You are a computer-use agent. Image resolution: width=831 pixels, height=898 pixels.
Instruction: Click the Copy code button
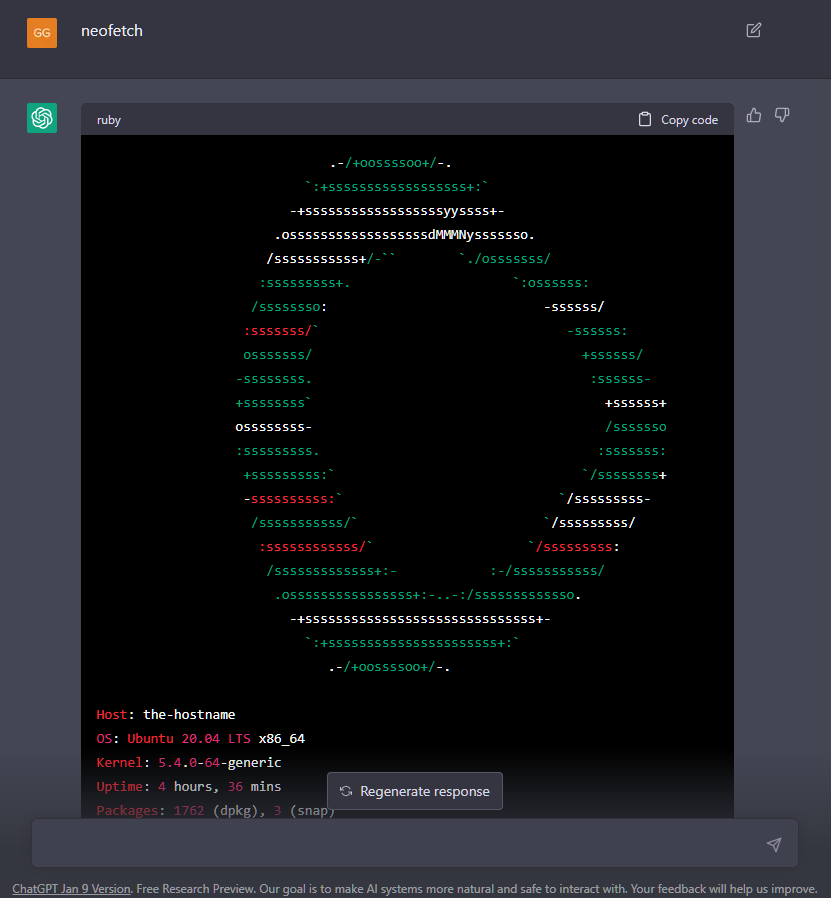coord(678,120)
